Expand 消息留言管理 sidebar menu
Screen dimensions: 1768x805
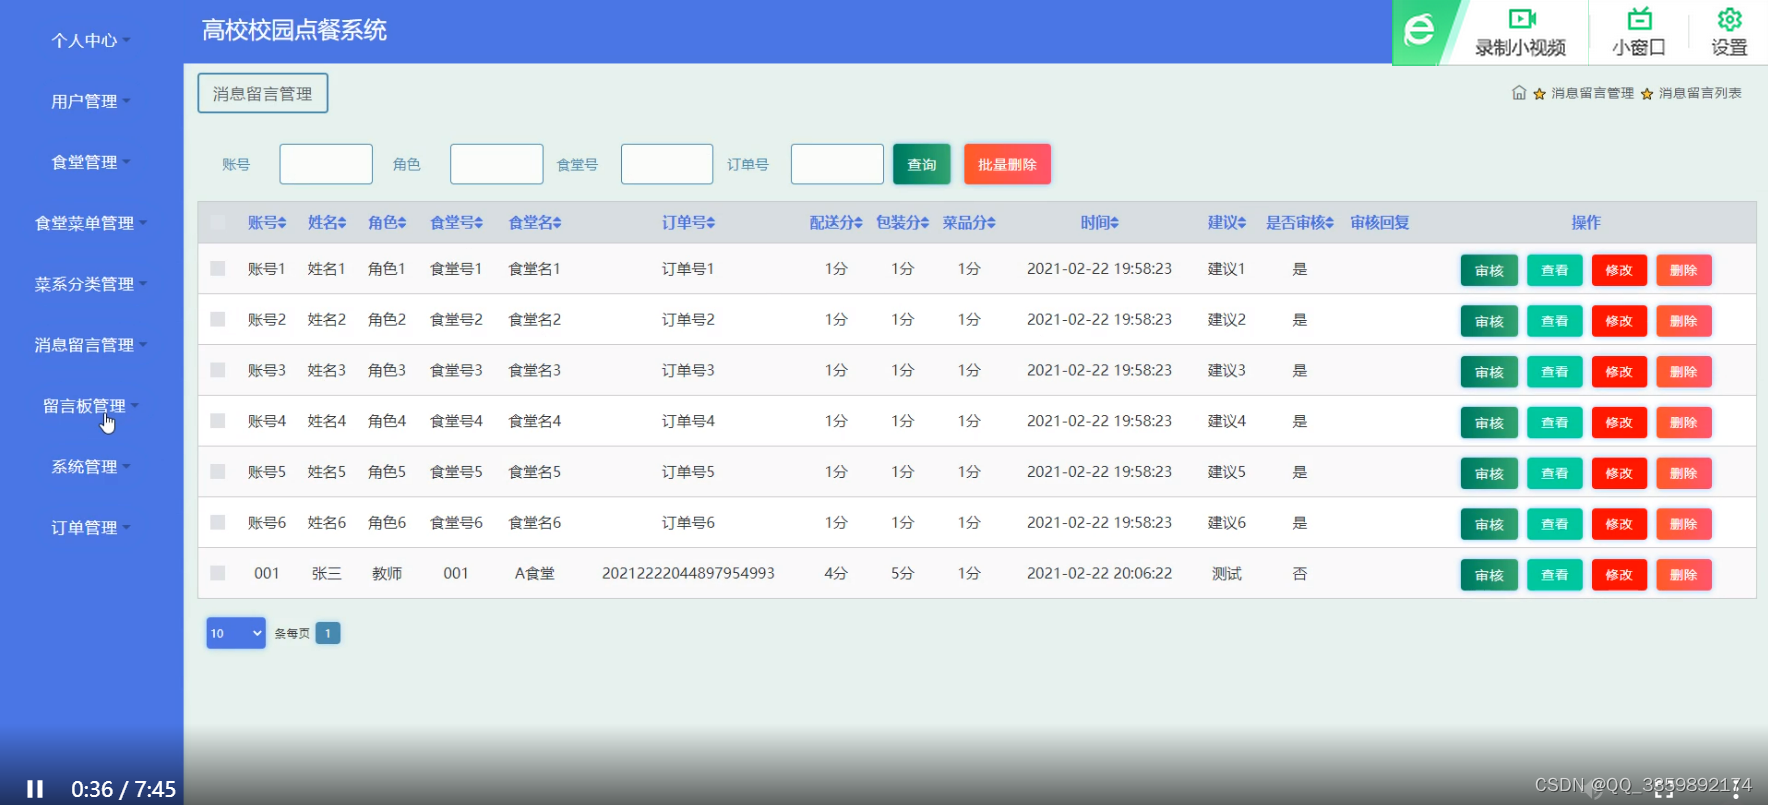click(x=90, y=345)
